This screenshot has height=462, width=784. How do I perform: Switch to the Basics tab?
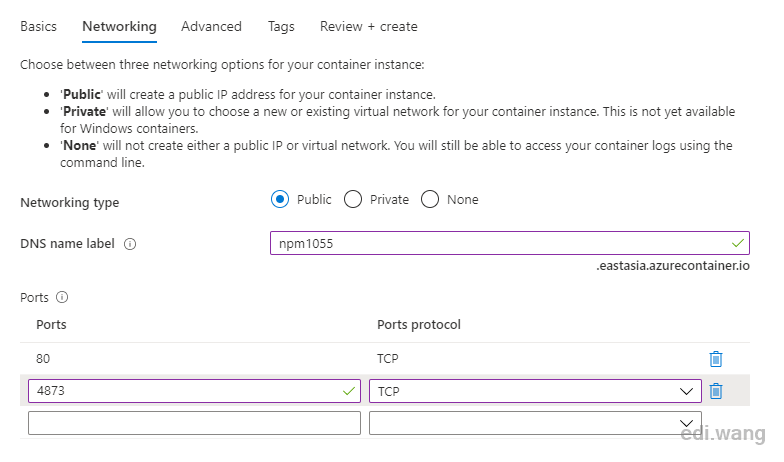(x=38, y=26)
